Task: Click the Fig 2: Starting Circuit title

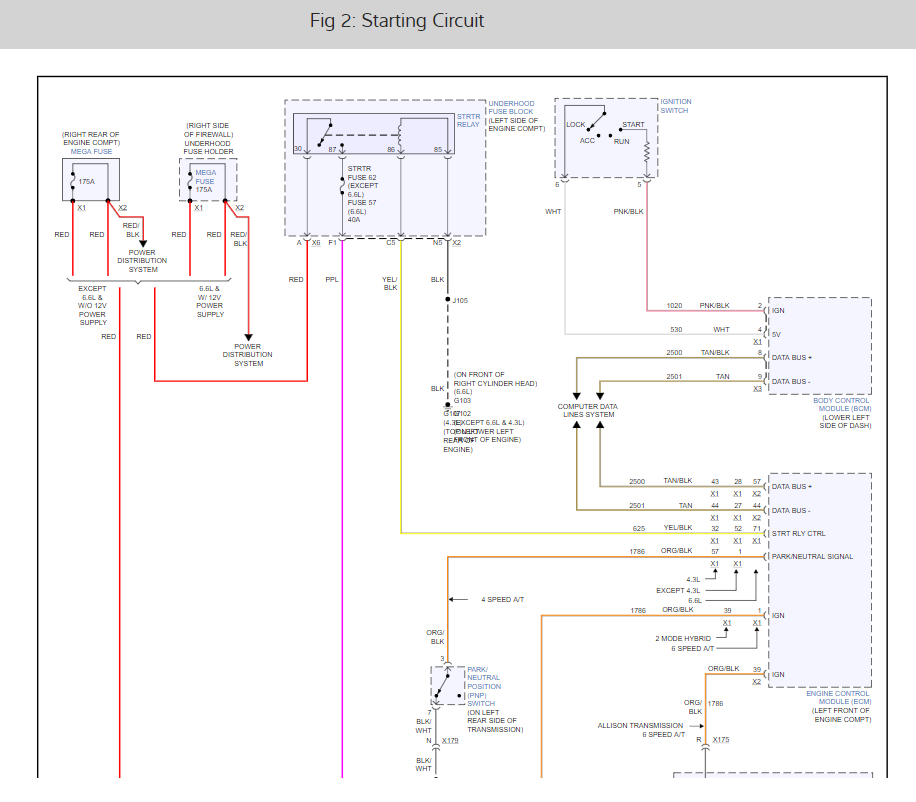Action: 397,21
